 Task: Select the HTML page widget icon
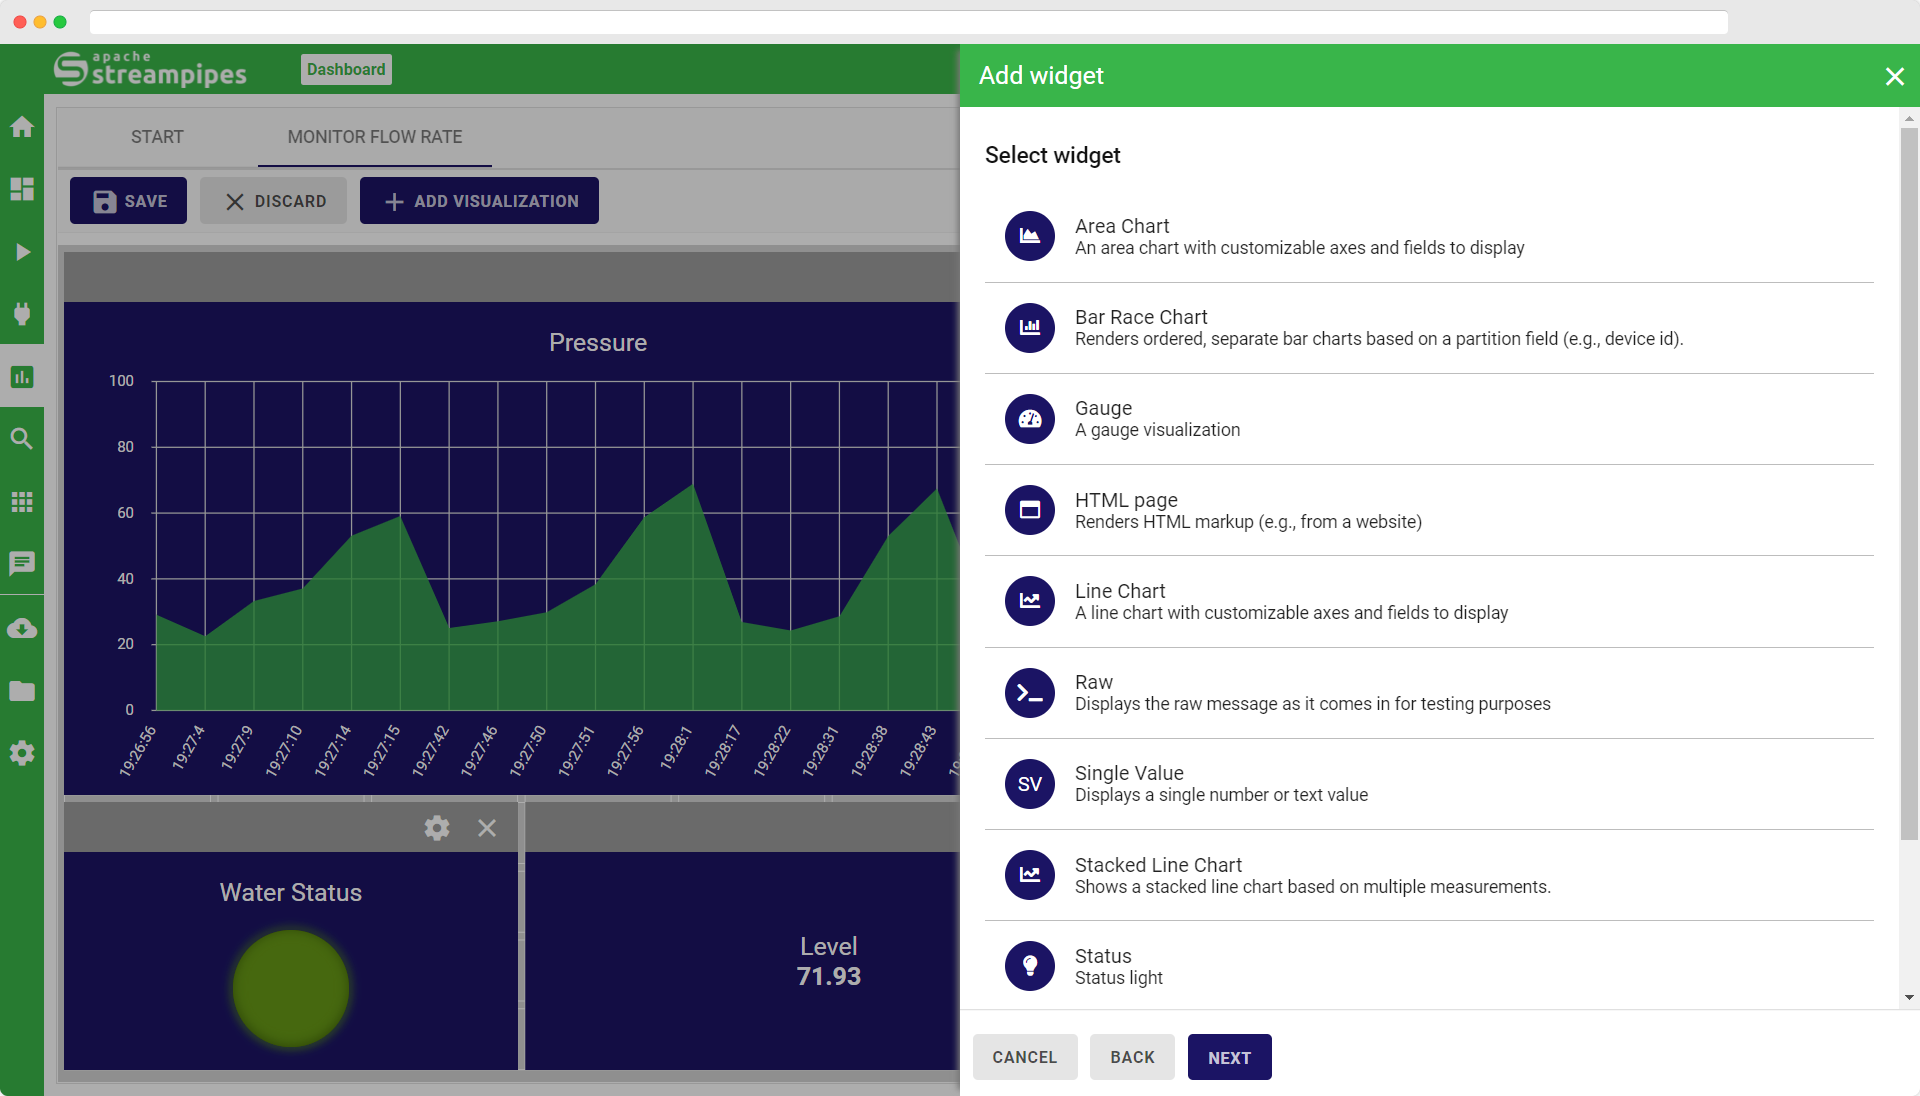[x=1029, y=510]
